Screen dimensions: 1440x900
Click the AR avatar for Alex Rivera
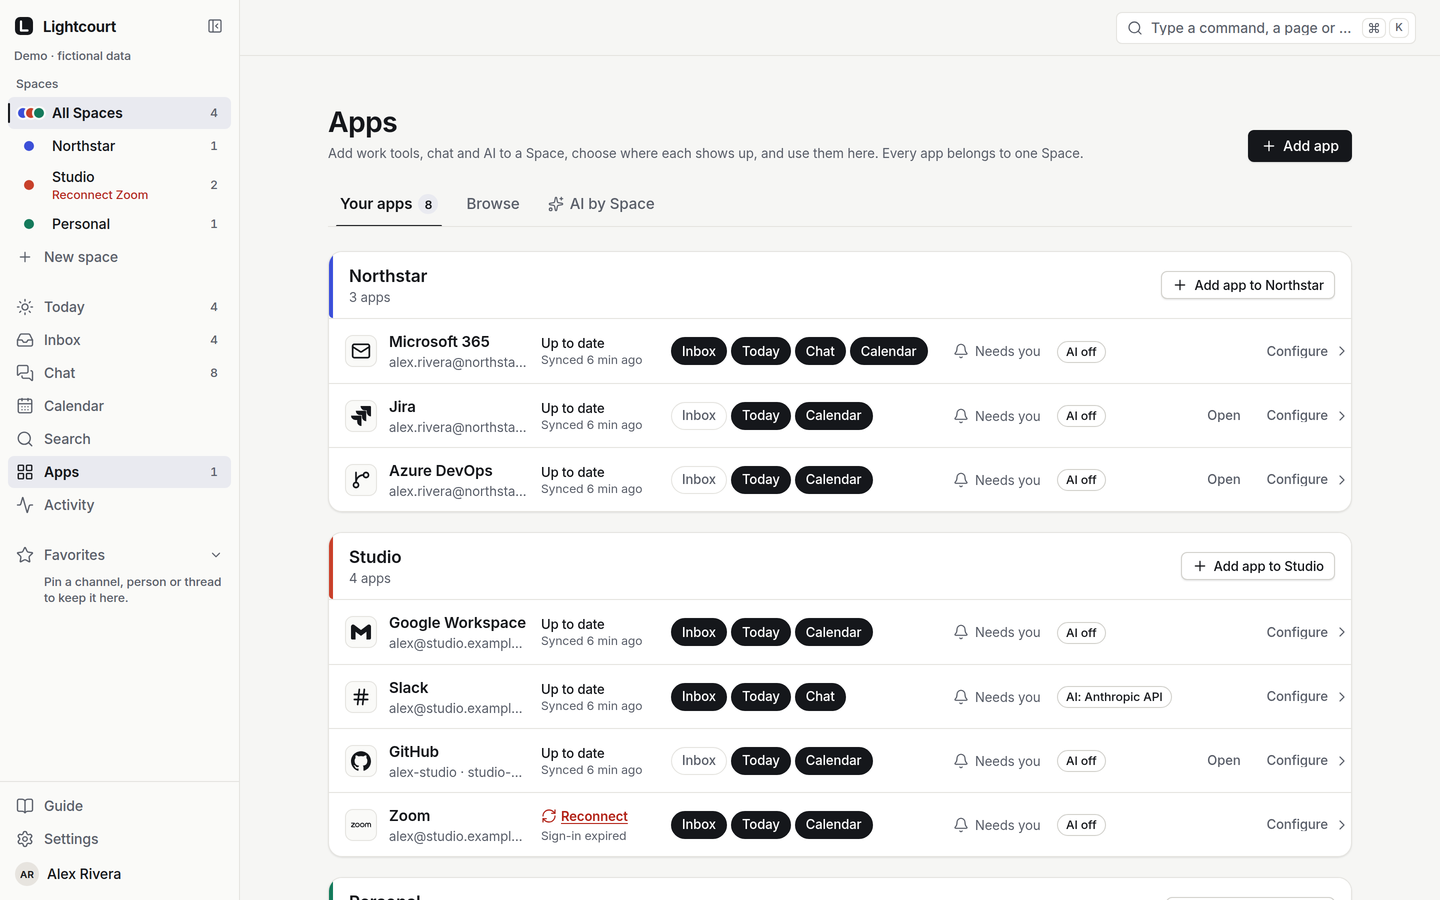click(27, 874)
